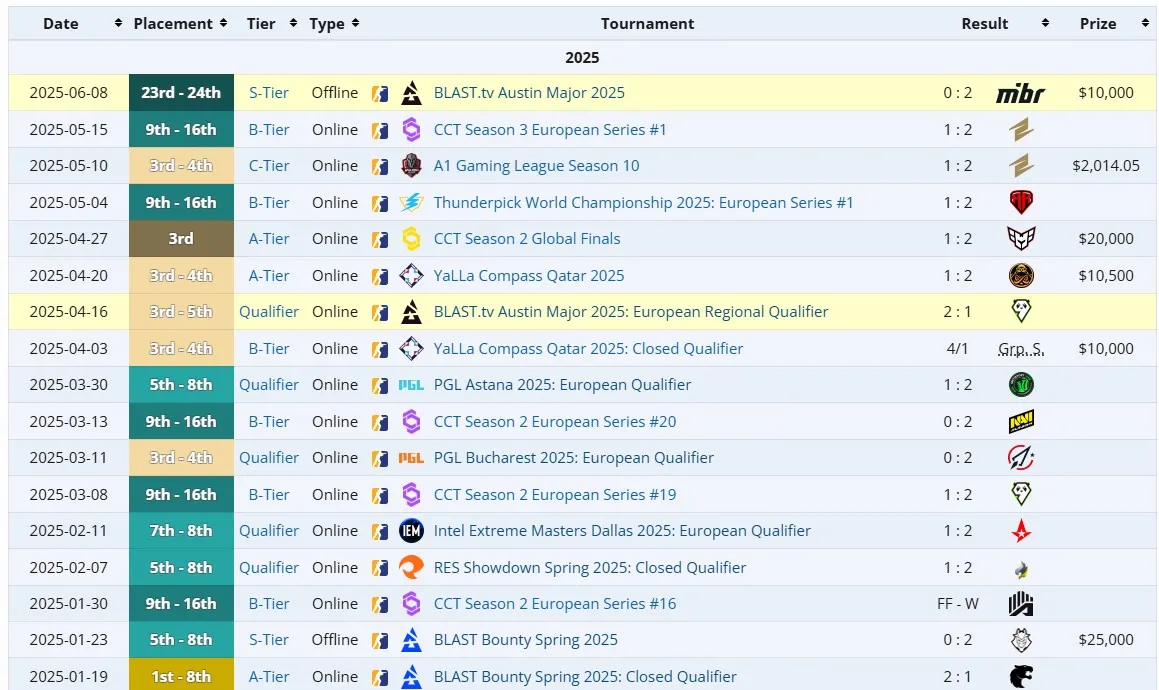Screen dimensions: 1159x690
Task: Click BLAST.tv tournament icon next to Austin Major 2025
Action: point(411,93)
